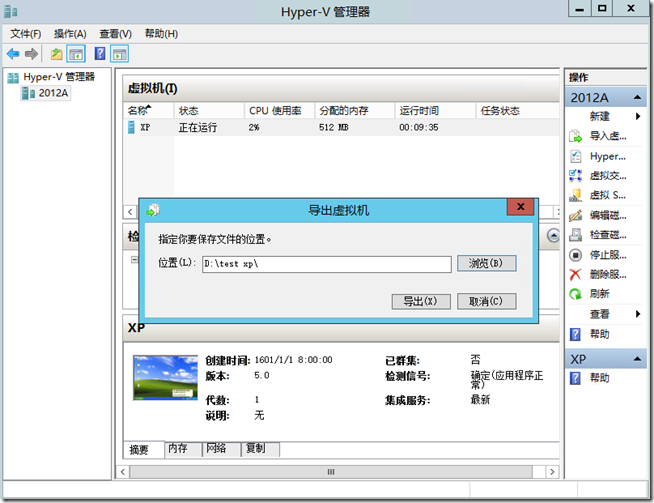This screenshot has width=654, height=503.
Task: Click the bottom scrollbar right arrow
Action: (552, 472)
